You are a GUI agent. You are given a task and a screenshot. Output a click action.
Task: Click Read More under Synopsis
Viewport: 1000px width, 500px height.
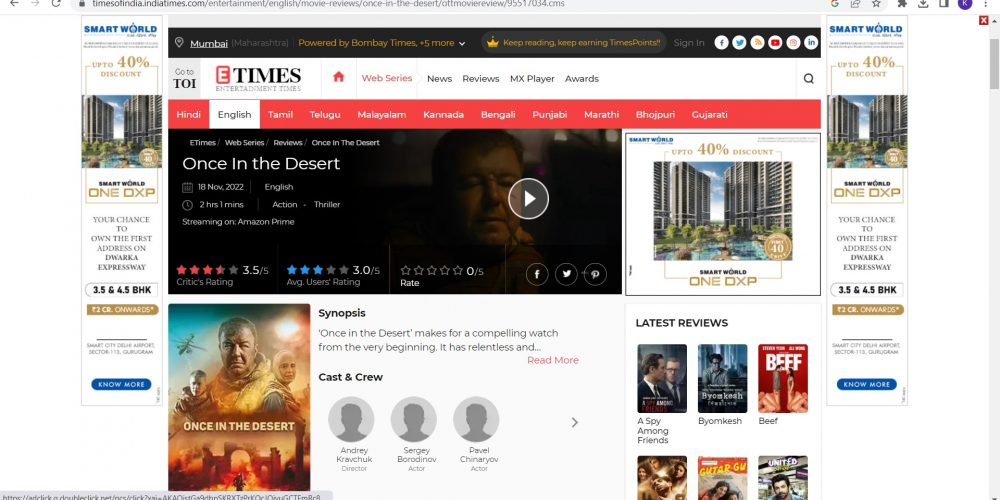point(553,360)
